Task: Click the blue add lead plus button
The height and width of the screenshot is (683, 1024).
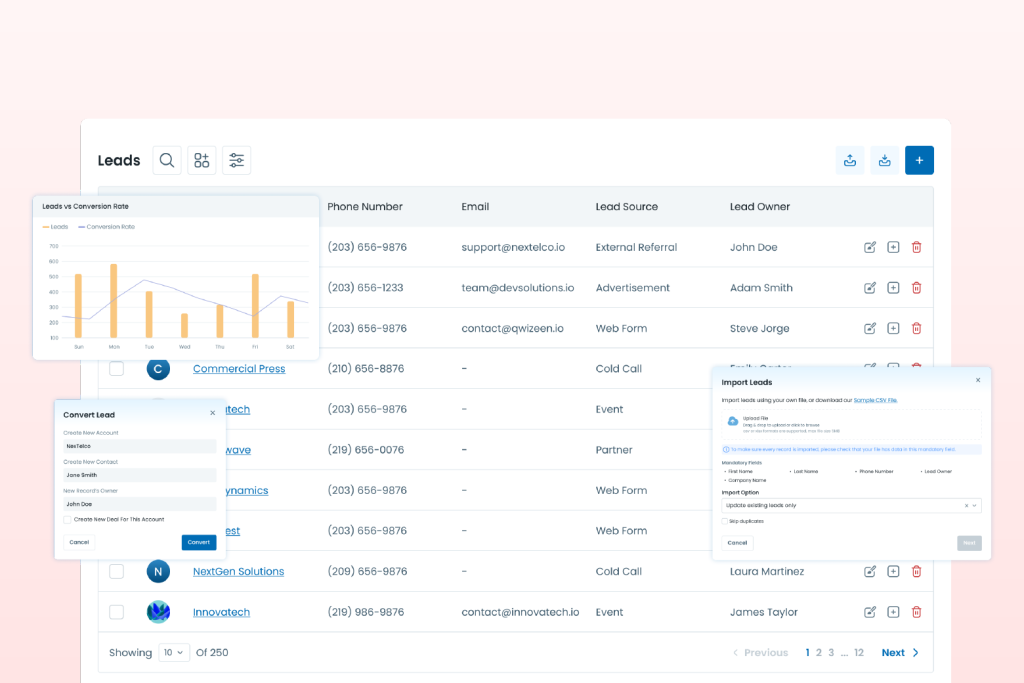Action: pos(919,160)
